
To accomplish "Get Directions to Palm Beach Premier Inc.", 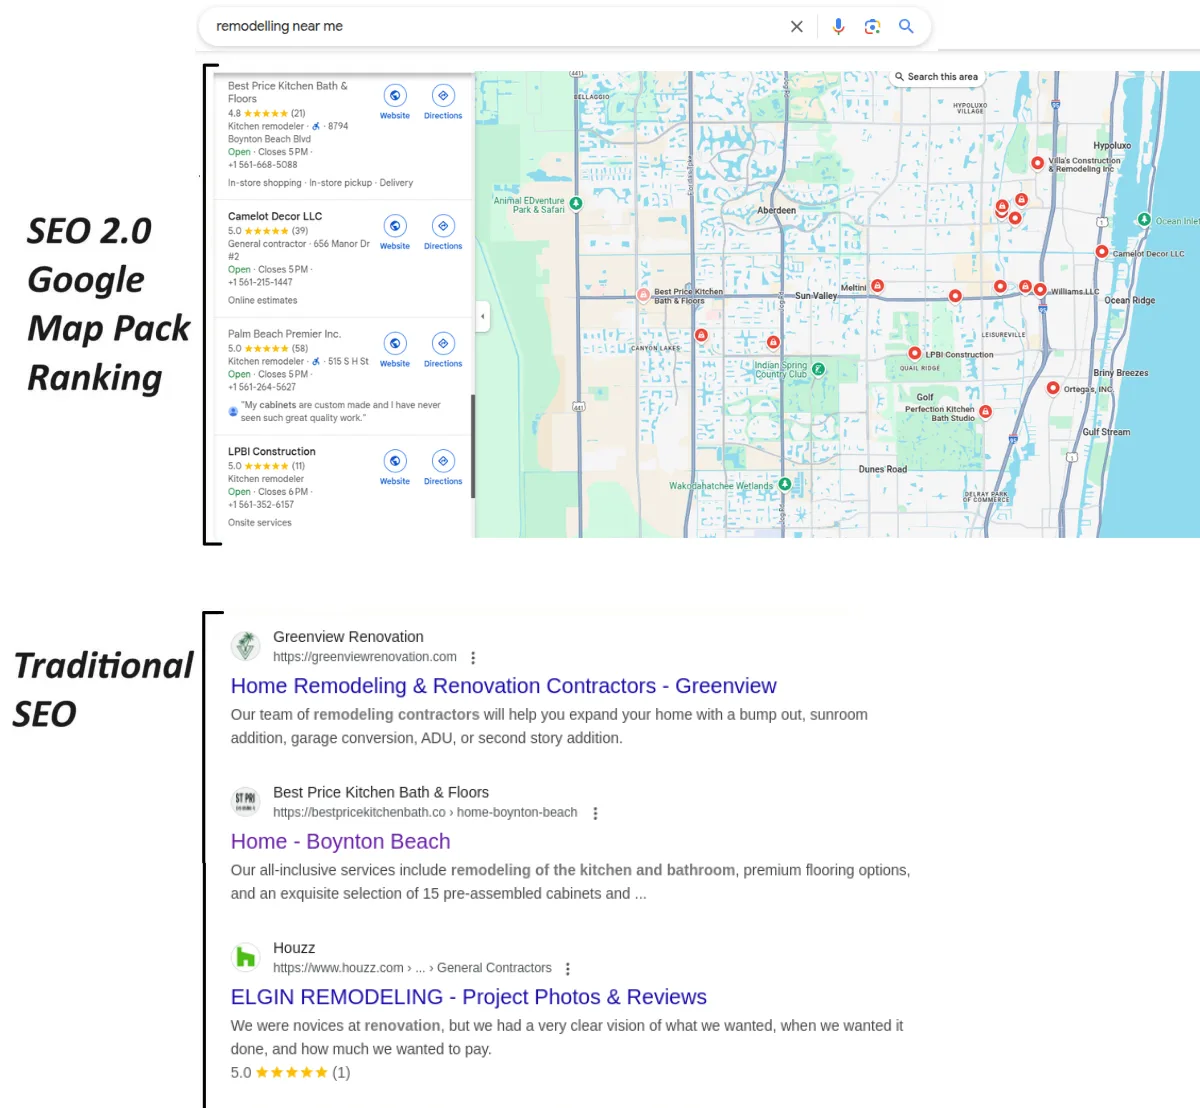I will (x=443, y=344).
